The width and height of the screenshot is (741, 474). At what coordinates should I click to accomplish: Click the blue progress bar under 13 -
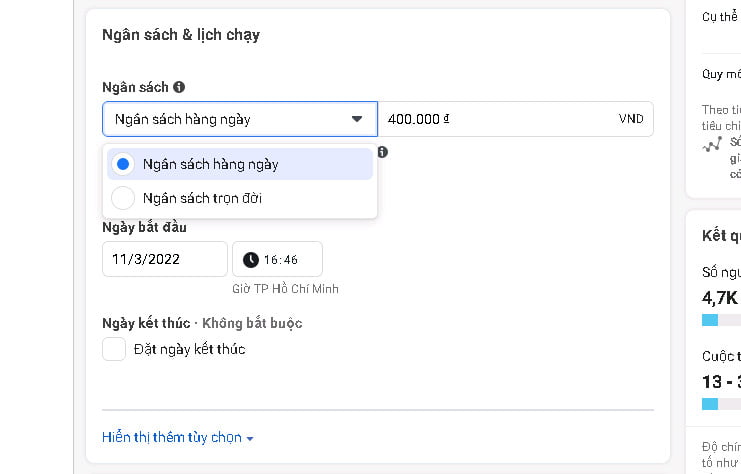710,404
